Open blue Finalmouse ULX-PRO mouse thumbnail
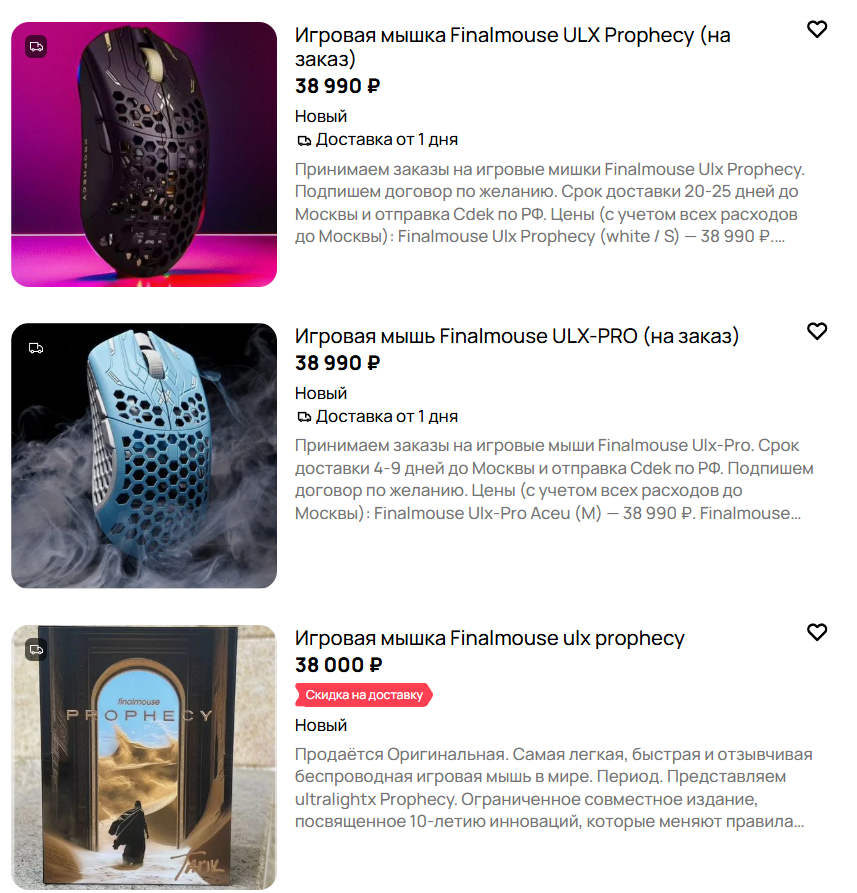857x893 pixels. coord(144,456)
